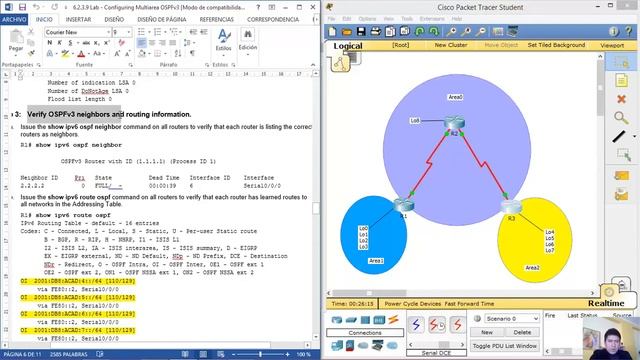Click the drawing palette icon in Packet Tracer
This screenshot has height=360, width=640.
point(498,31)
